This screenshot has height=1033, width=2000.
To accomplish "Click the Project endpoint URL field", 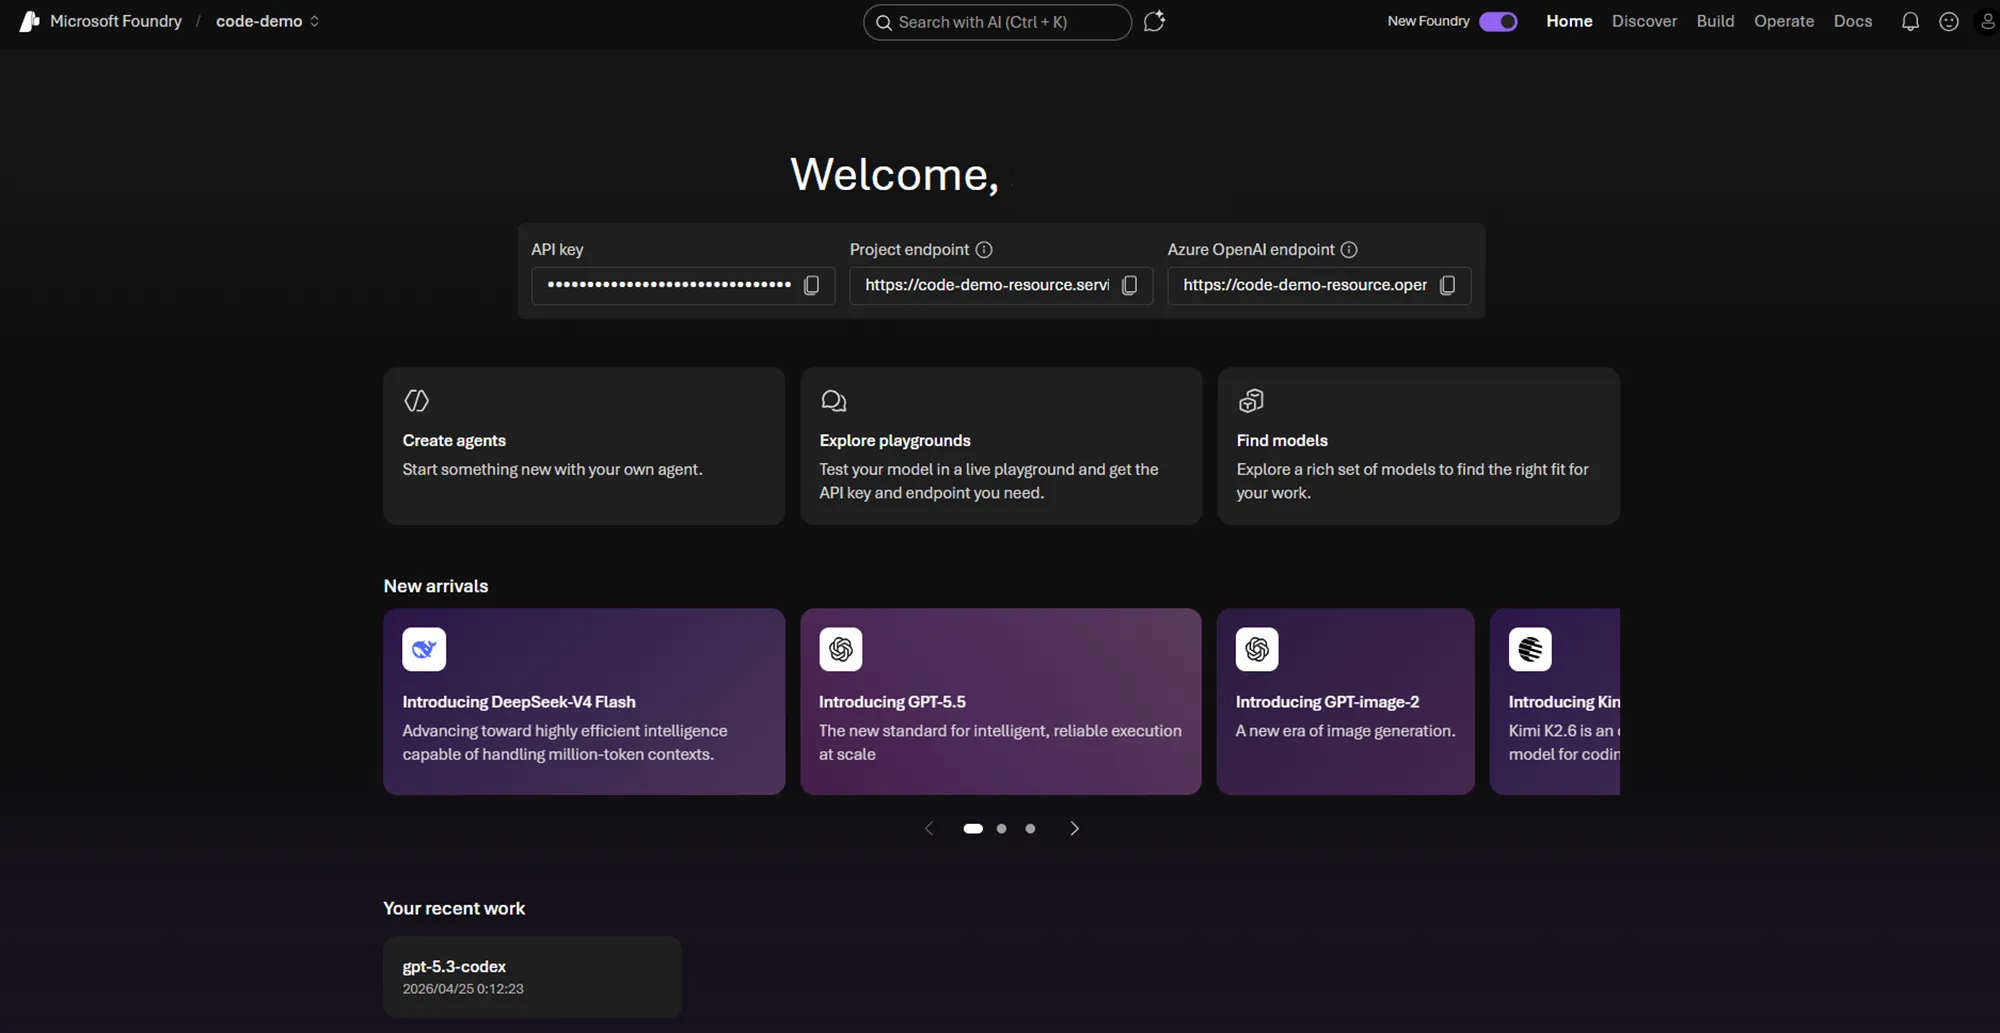I will 1001,285.
